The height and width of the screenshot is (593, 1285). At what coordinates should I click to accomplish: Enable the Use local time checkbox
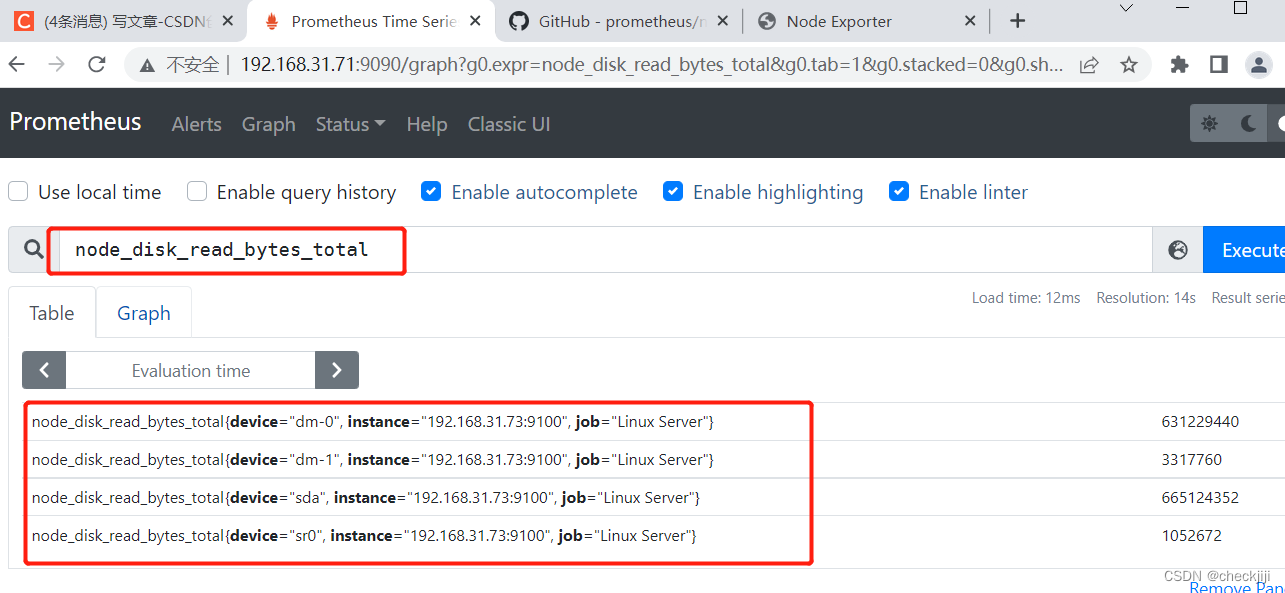18,191
